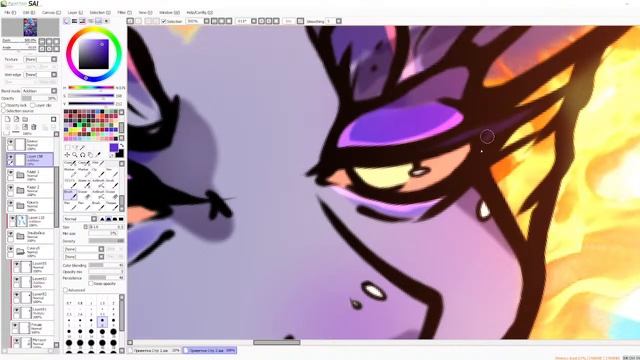Click the foreground purple color swatch
The width and height of the screenshot is (640, 360).
(113, 147)
